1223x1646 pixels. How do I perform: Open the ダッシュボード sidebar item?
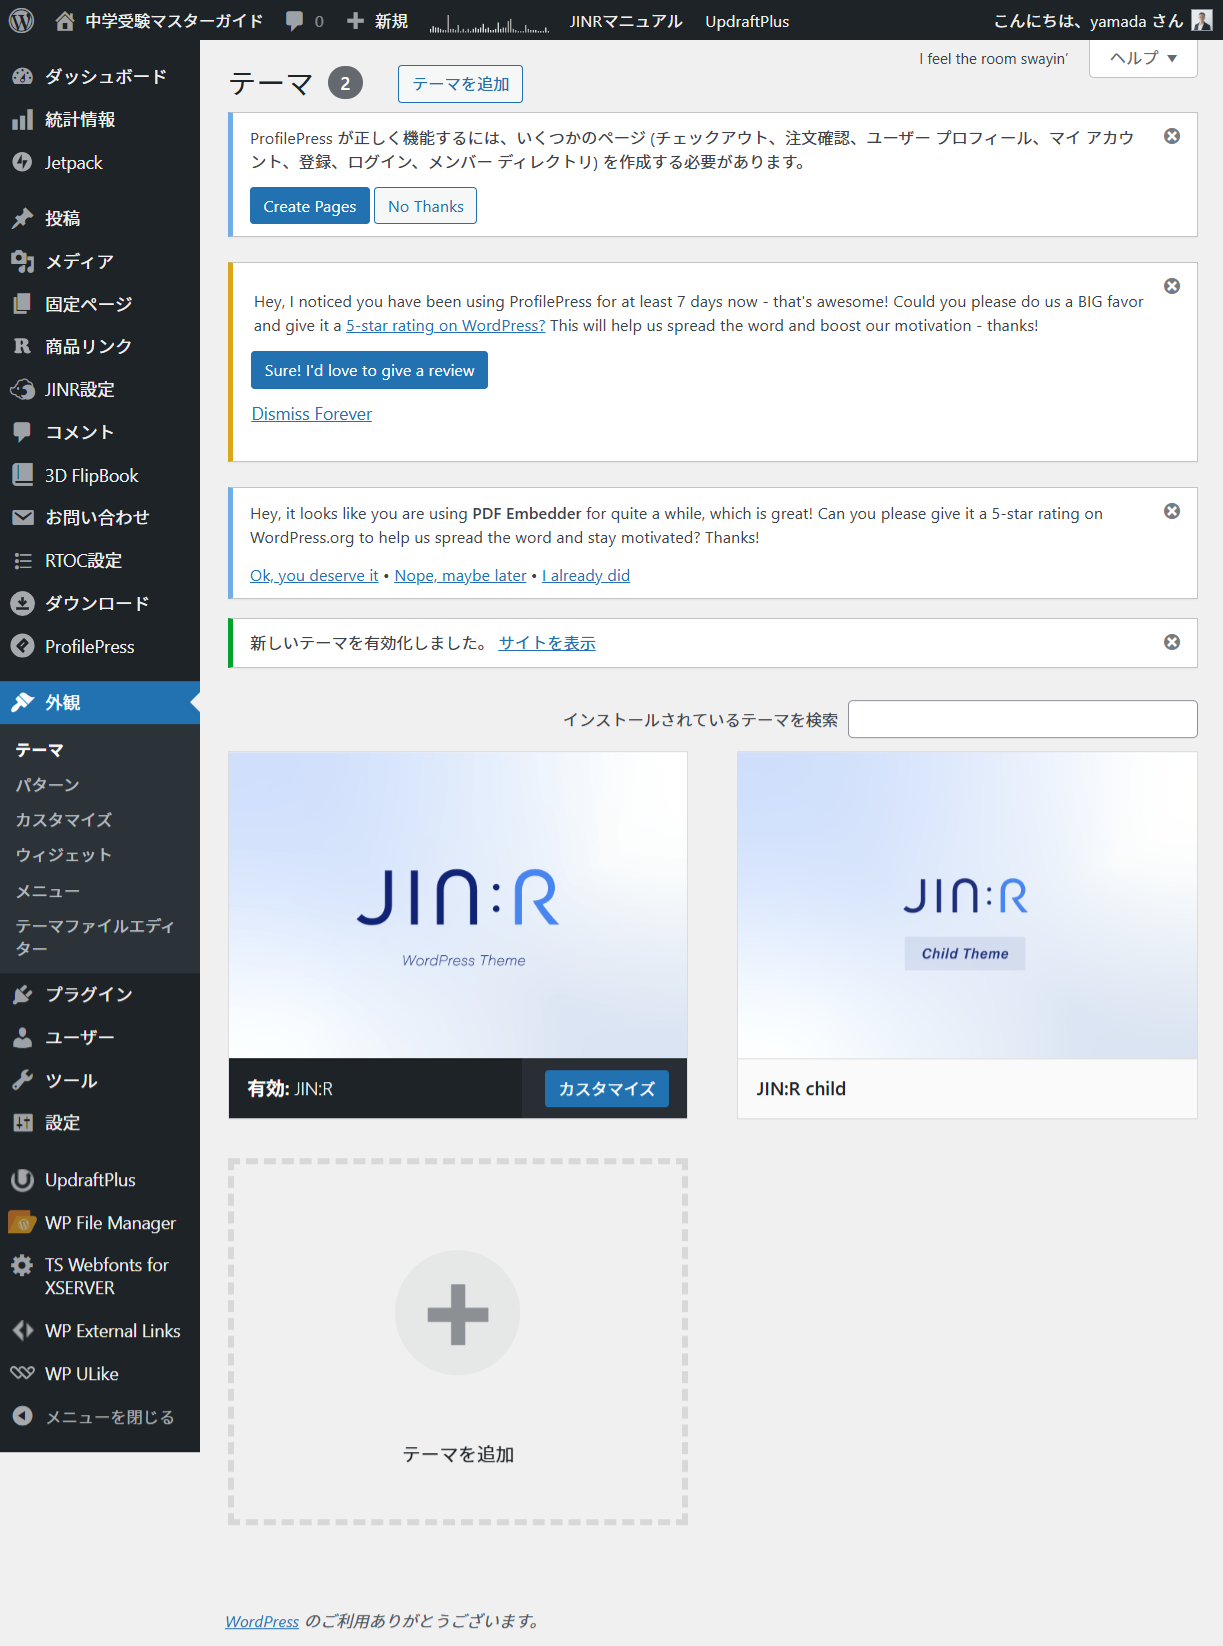tap(105, 76)
